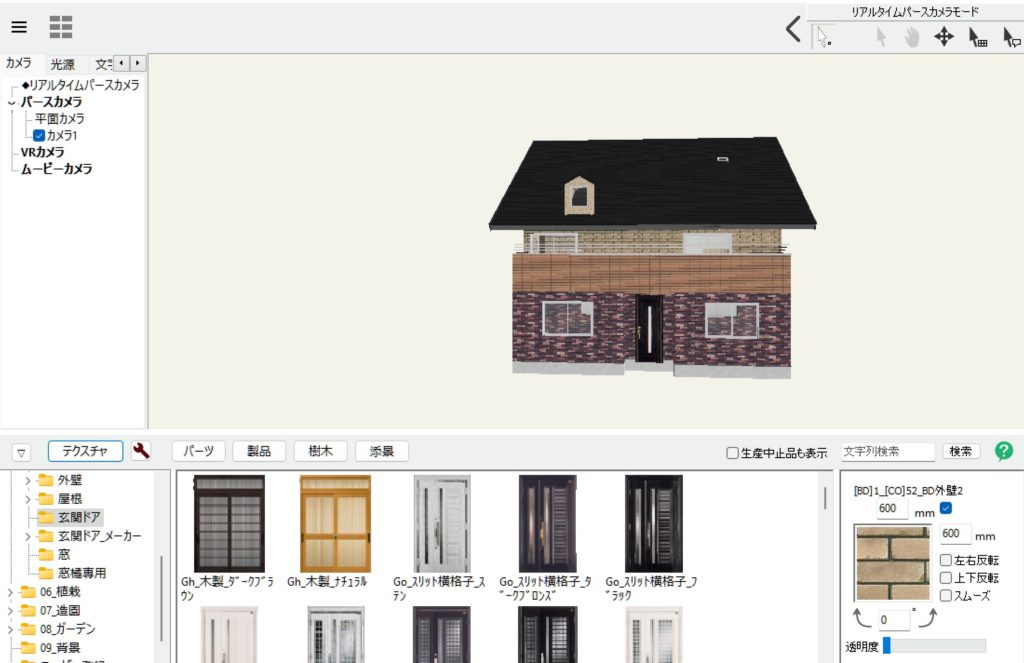Toggle the カメラ1 checkbox
This screenshot has width=1024, height=663.
click(39, 135)
